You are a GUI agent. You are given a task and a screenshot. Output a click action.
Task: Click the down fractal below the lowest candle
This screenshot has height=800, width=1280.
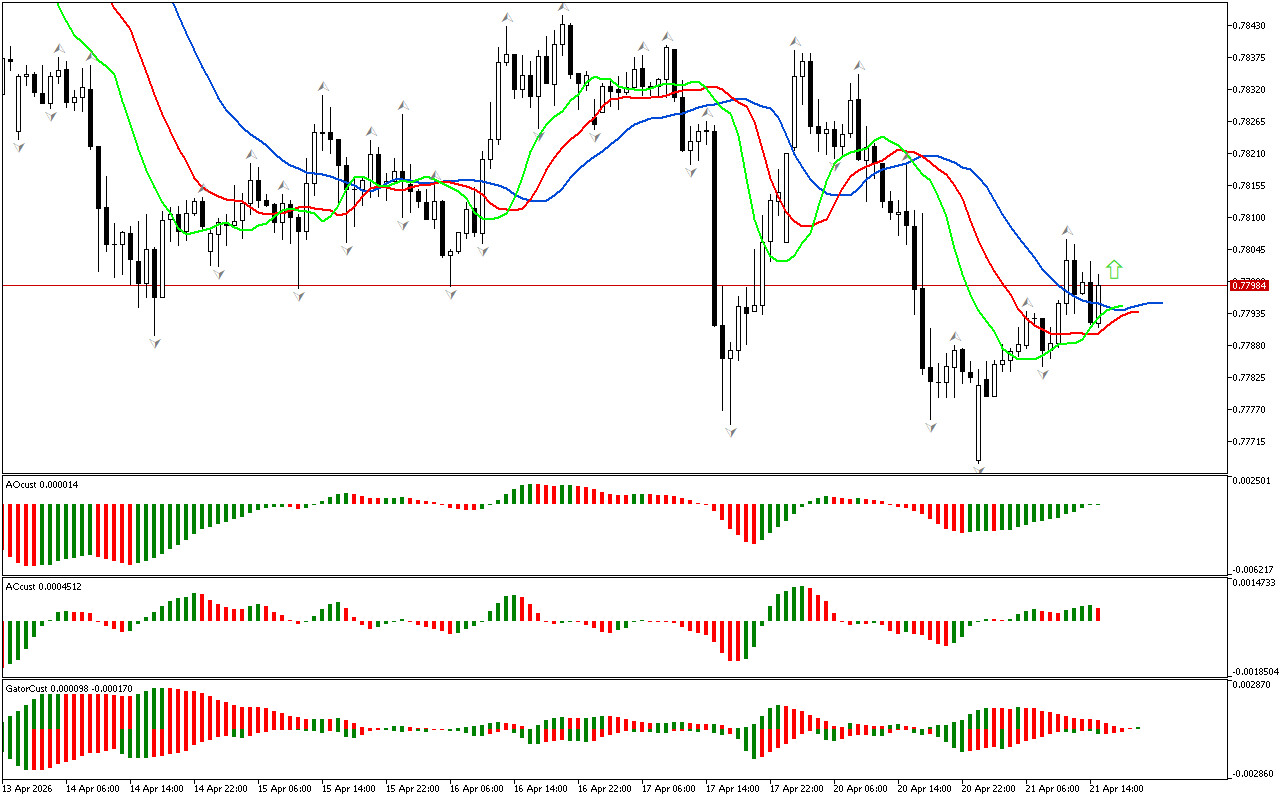point(979,468)
